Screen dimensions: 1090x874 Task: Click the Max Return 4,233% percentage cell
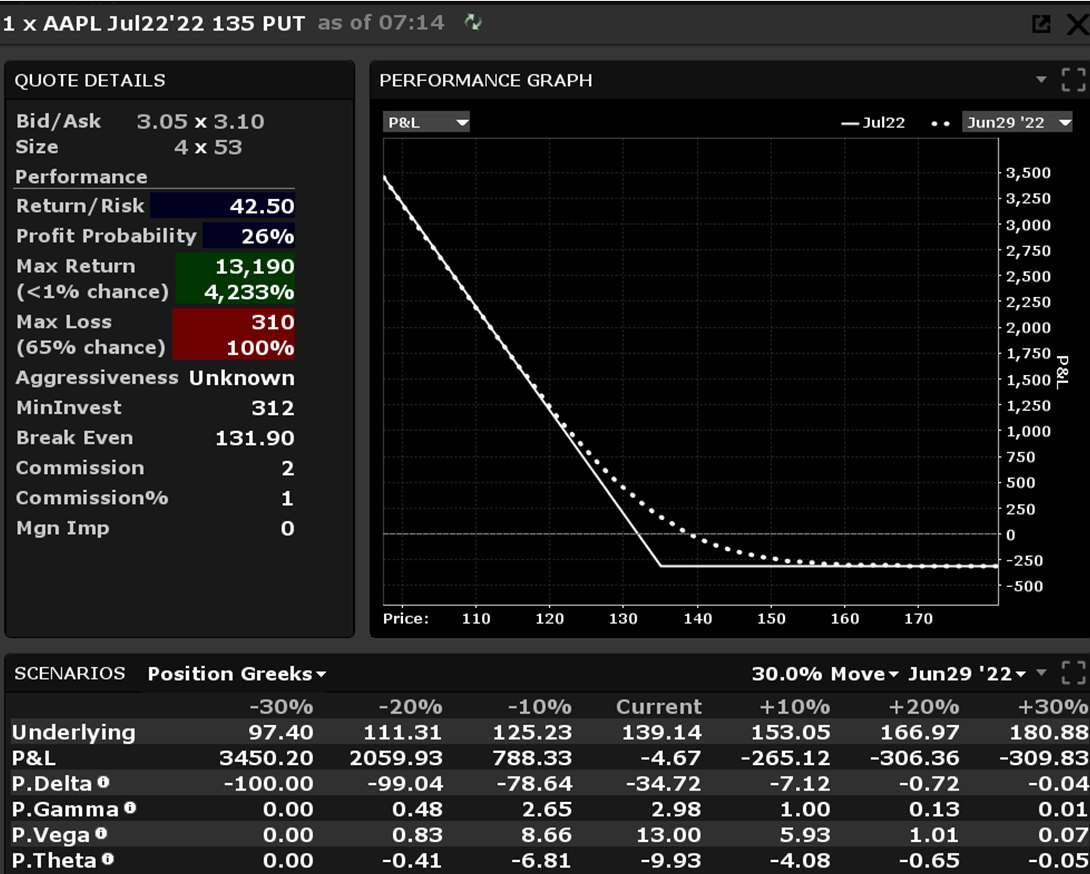pyautogui.click(x=236, y=292)
